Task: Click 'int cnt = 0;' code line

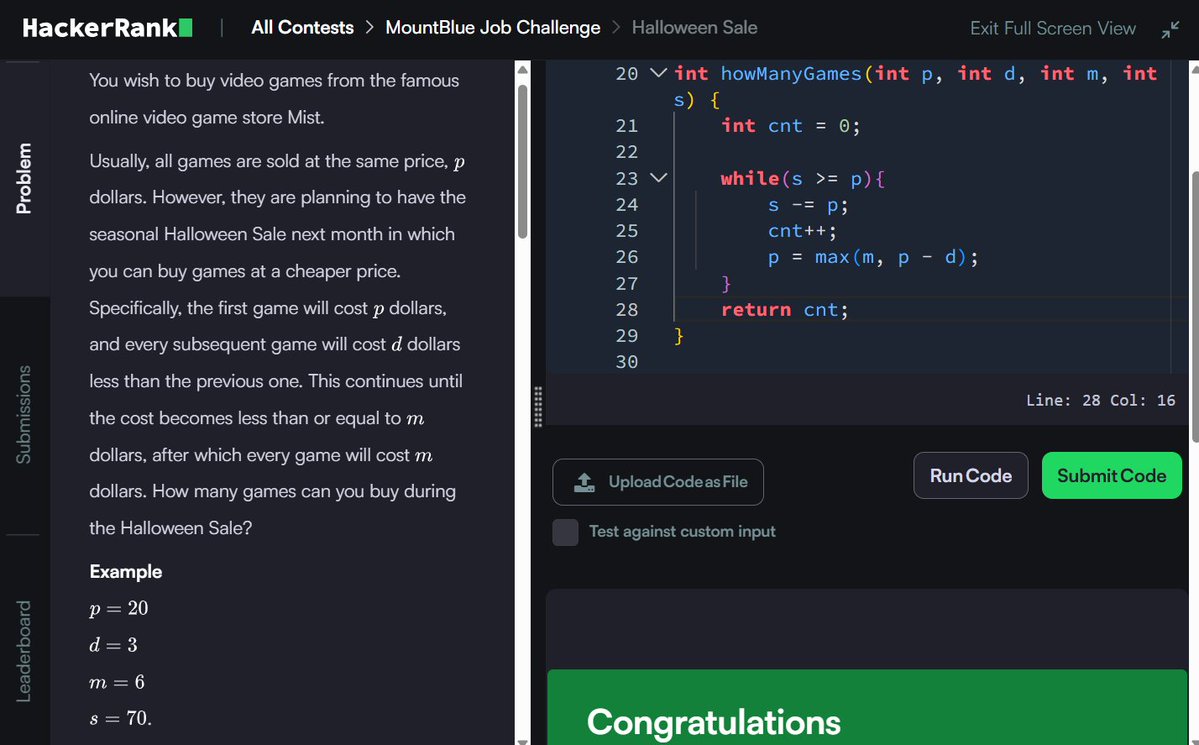Action: coord(791,125)
